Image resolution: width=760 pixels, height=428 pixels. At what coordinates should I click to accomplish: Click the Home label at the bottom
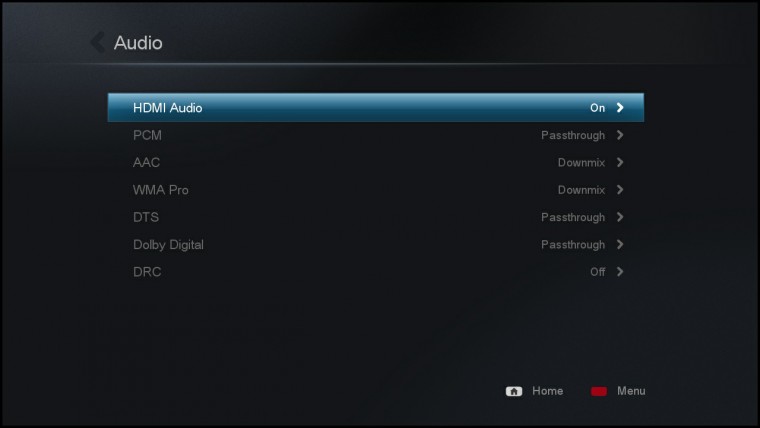pos(547,391)
